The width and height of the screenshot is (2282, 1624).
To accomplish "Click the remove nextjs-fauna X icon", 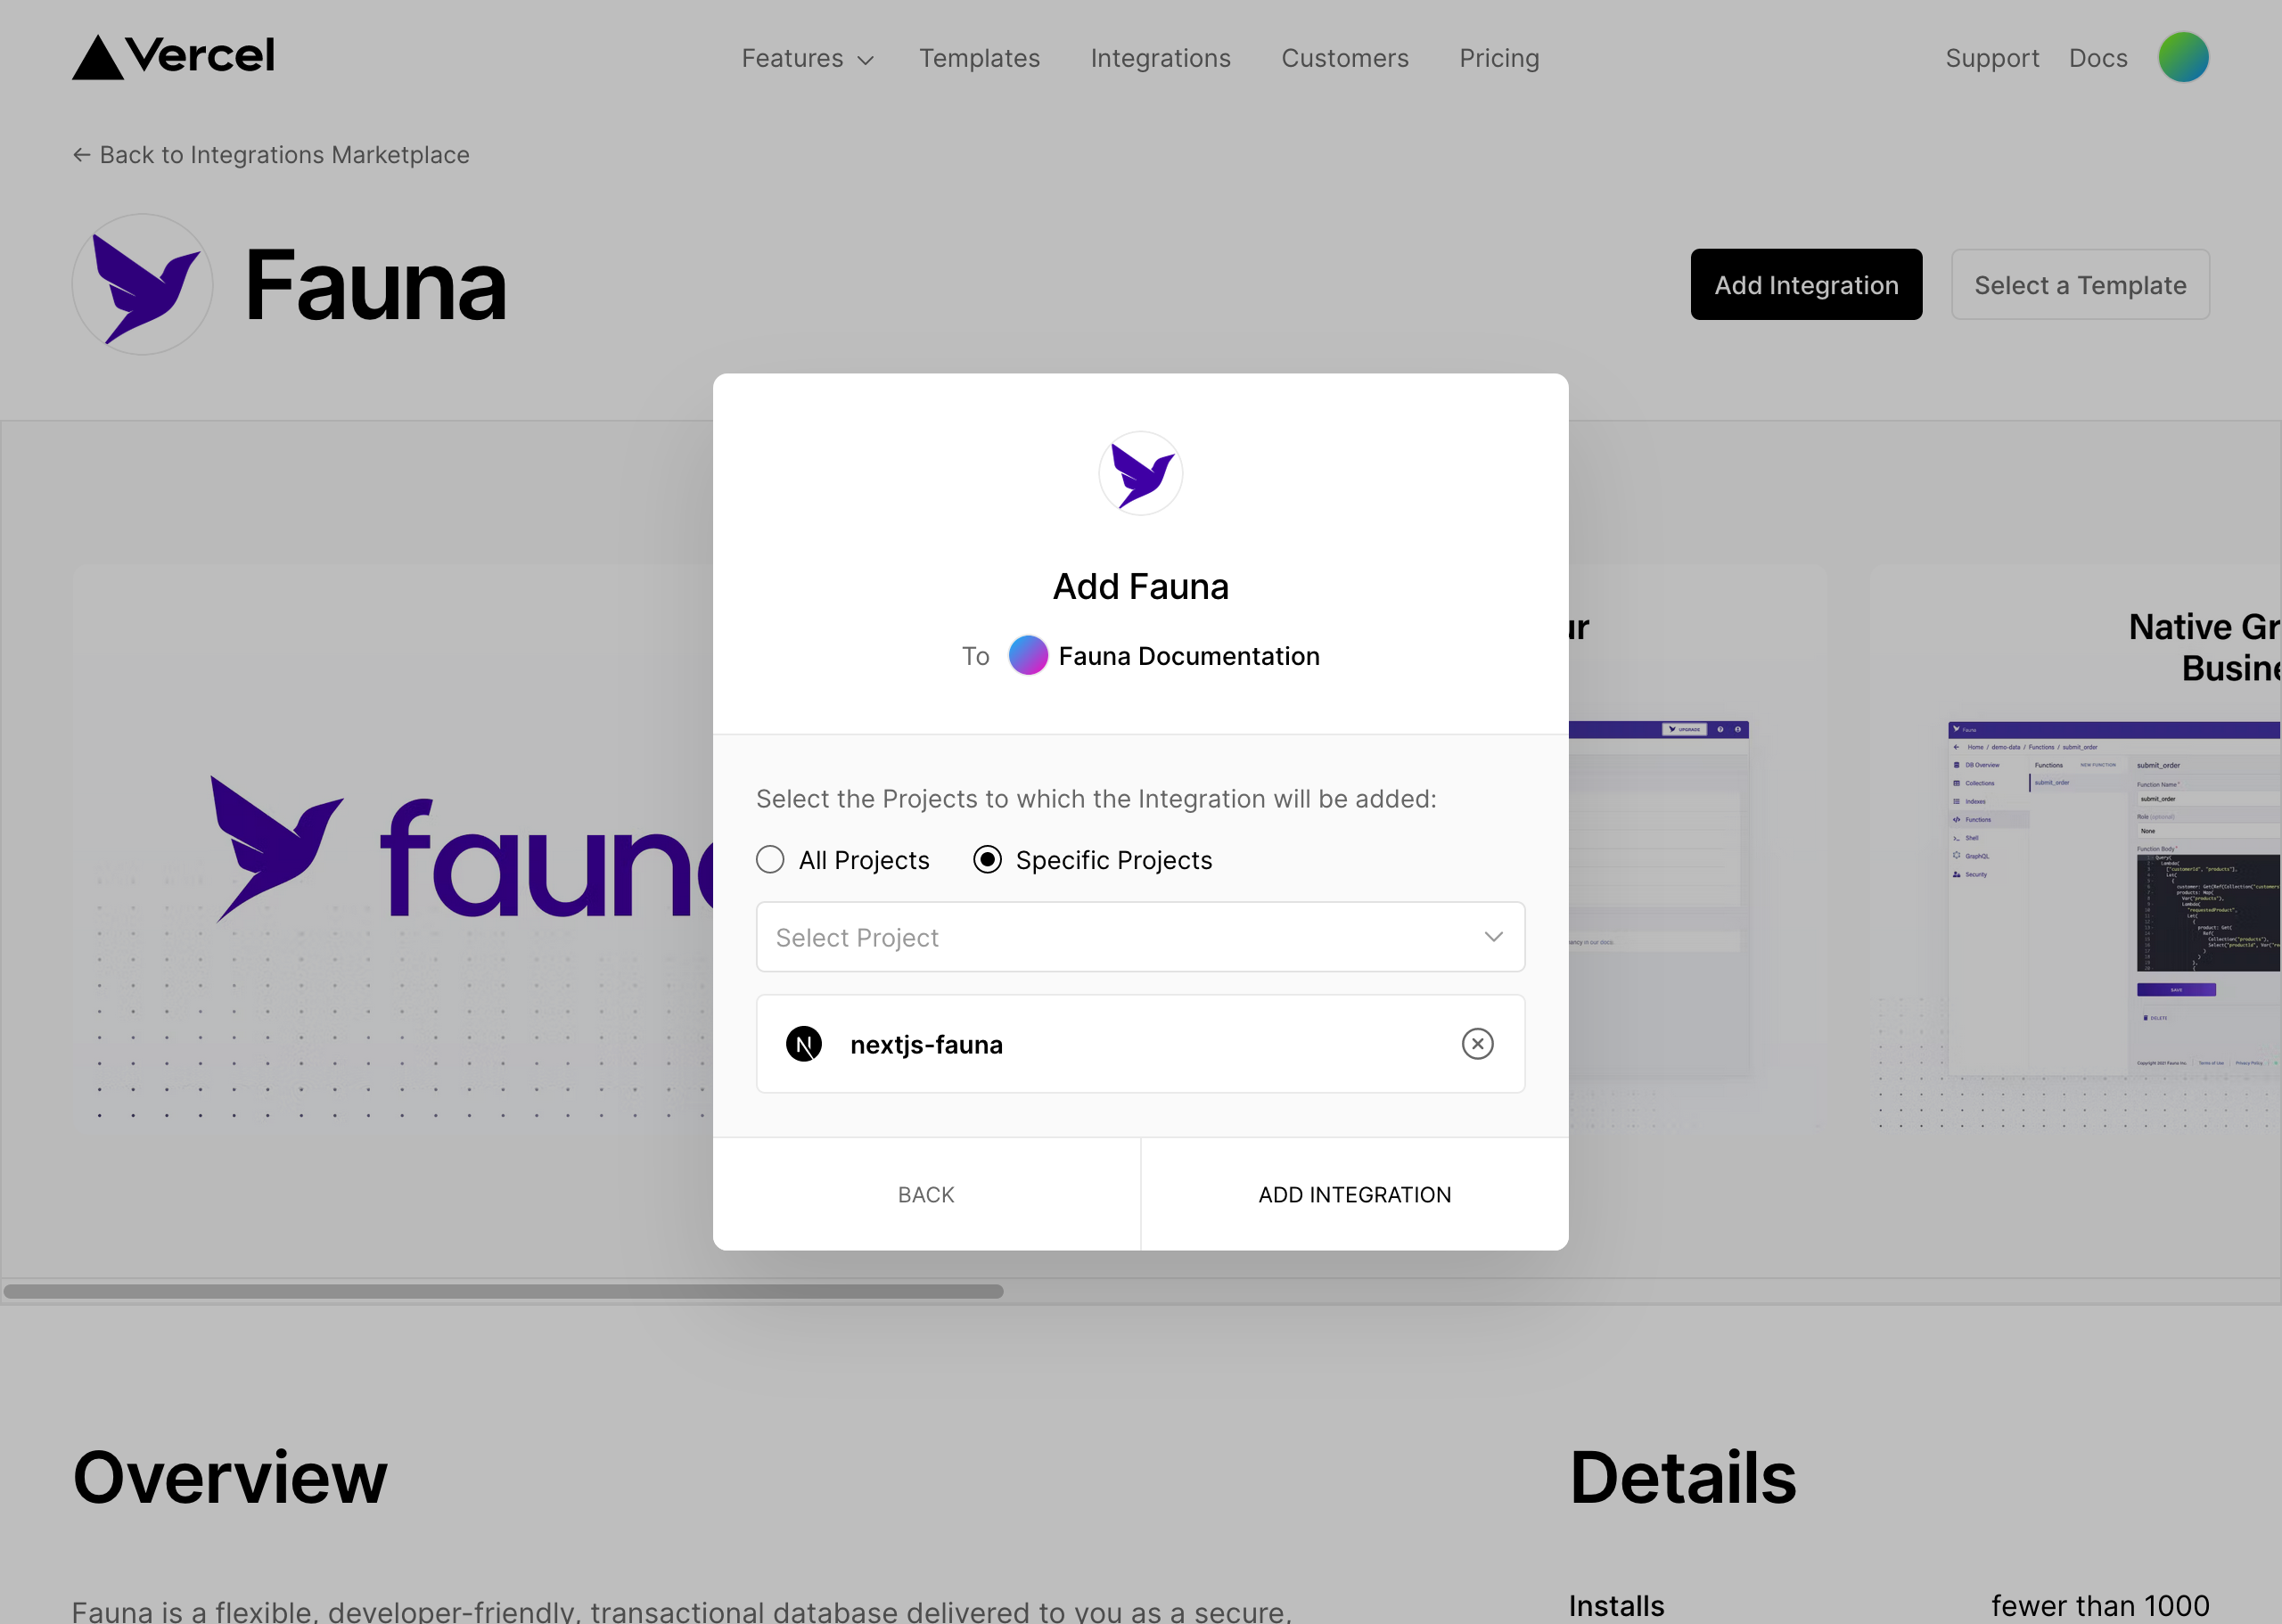I will click(1477, 1042).
